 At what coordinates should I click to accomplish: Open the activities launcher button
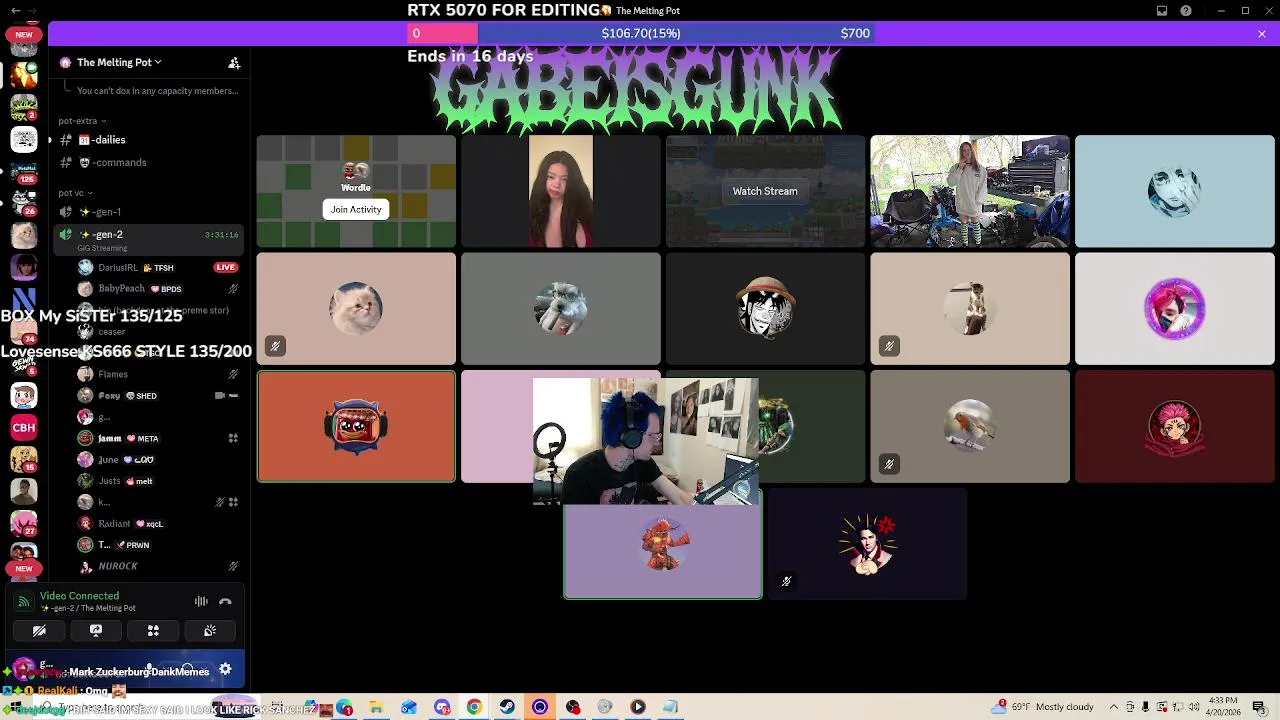[153, 631]
